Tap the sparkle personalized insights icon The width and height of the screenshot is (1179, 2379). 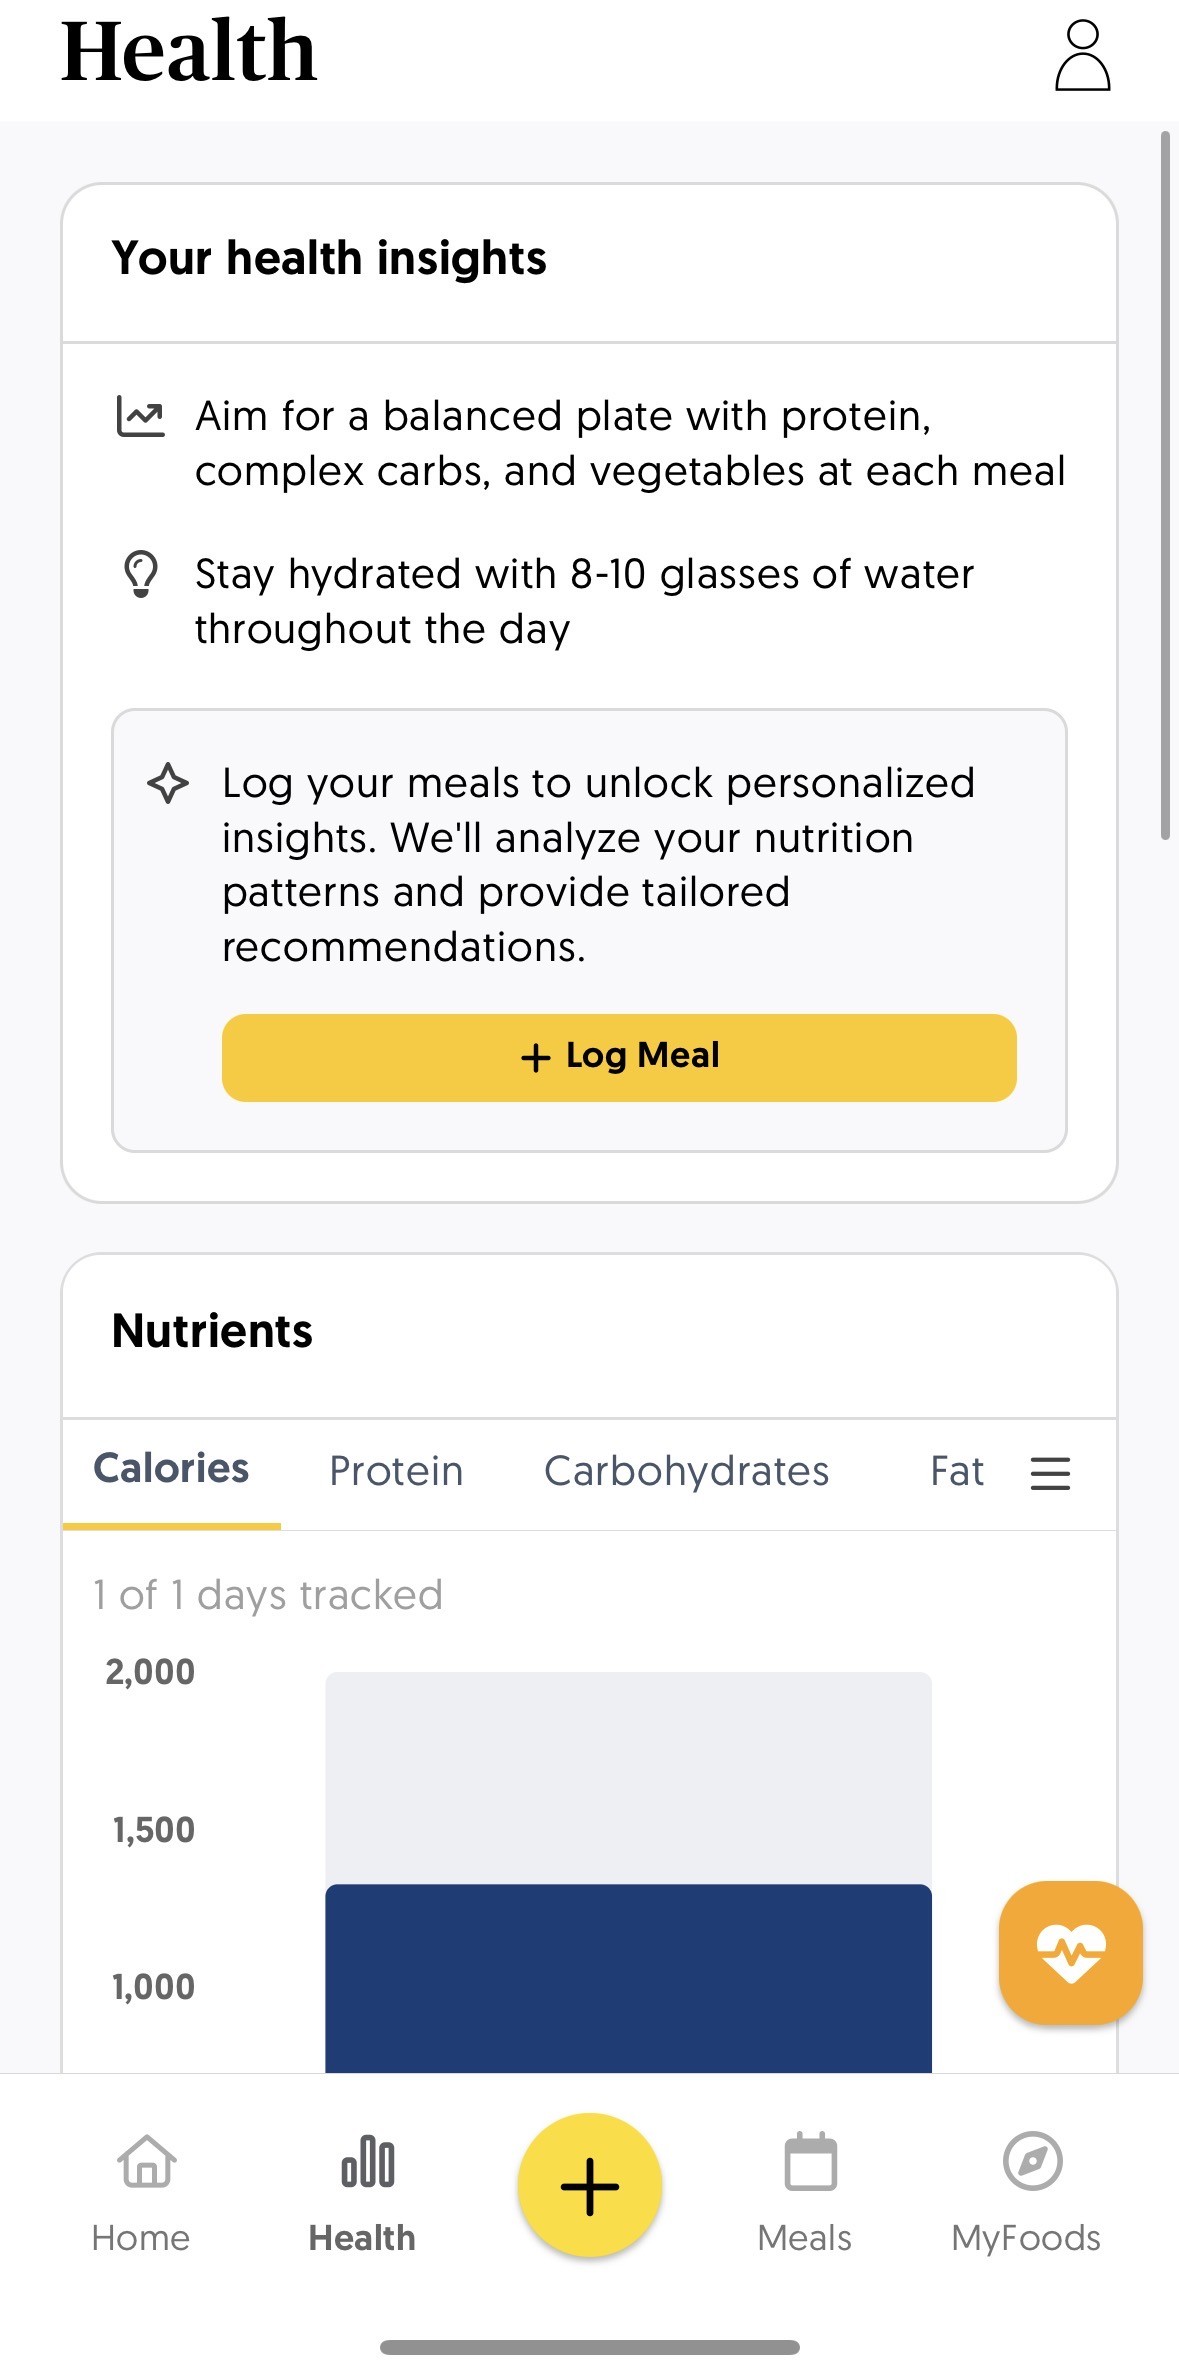coord(168,783)
